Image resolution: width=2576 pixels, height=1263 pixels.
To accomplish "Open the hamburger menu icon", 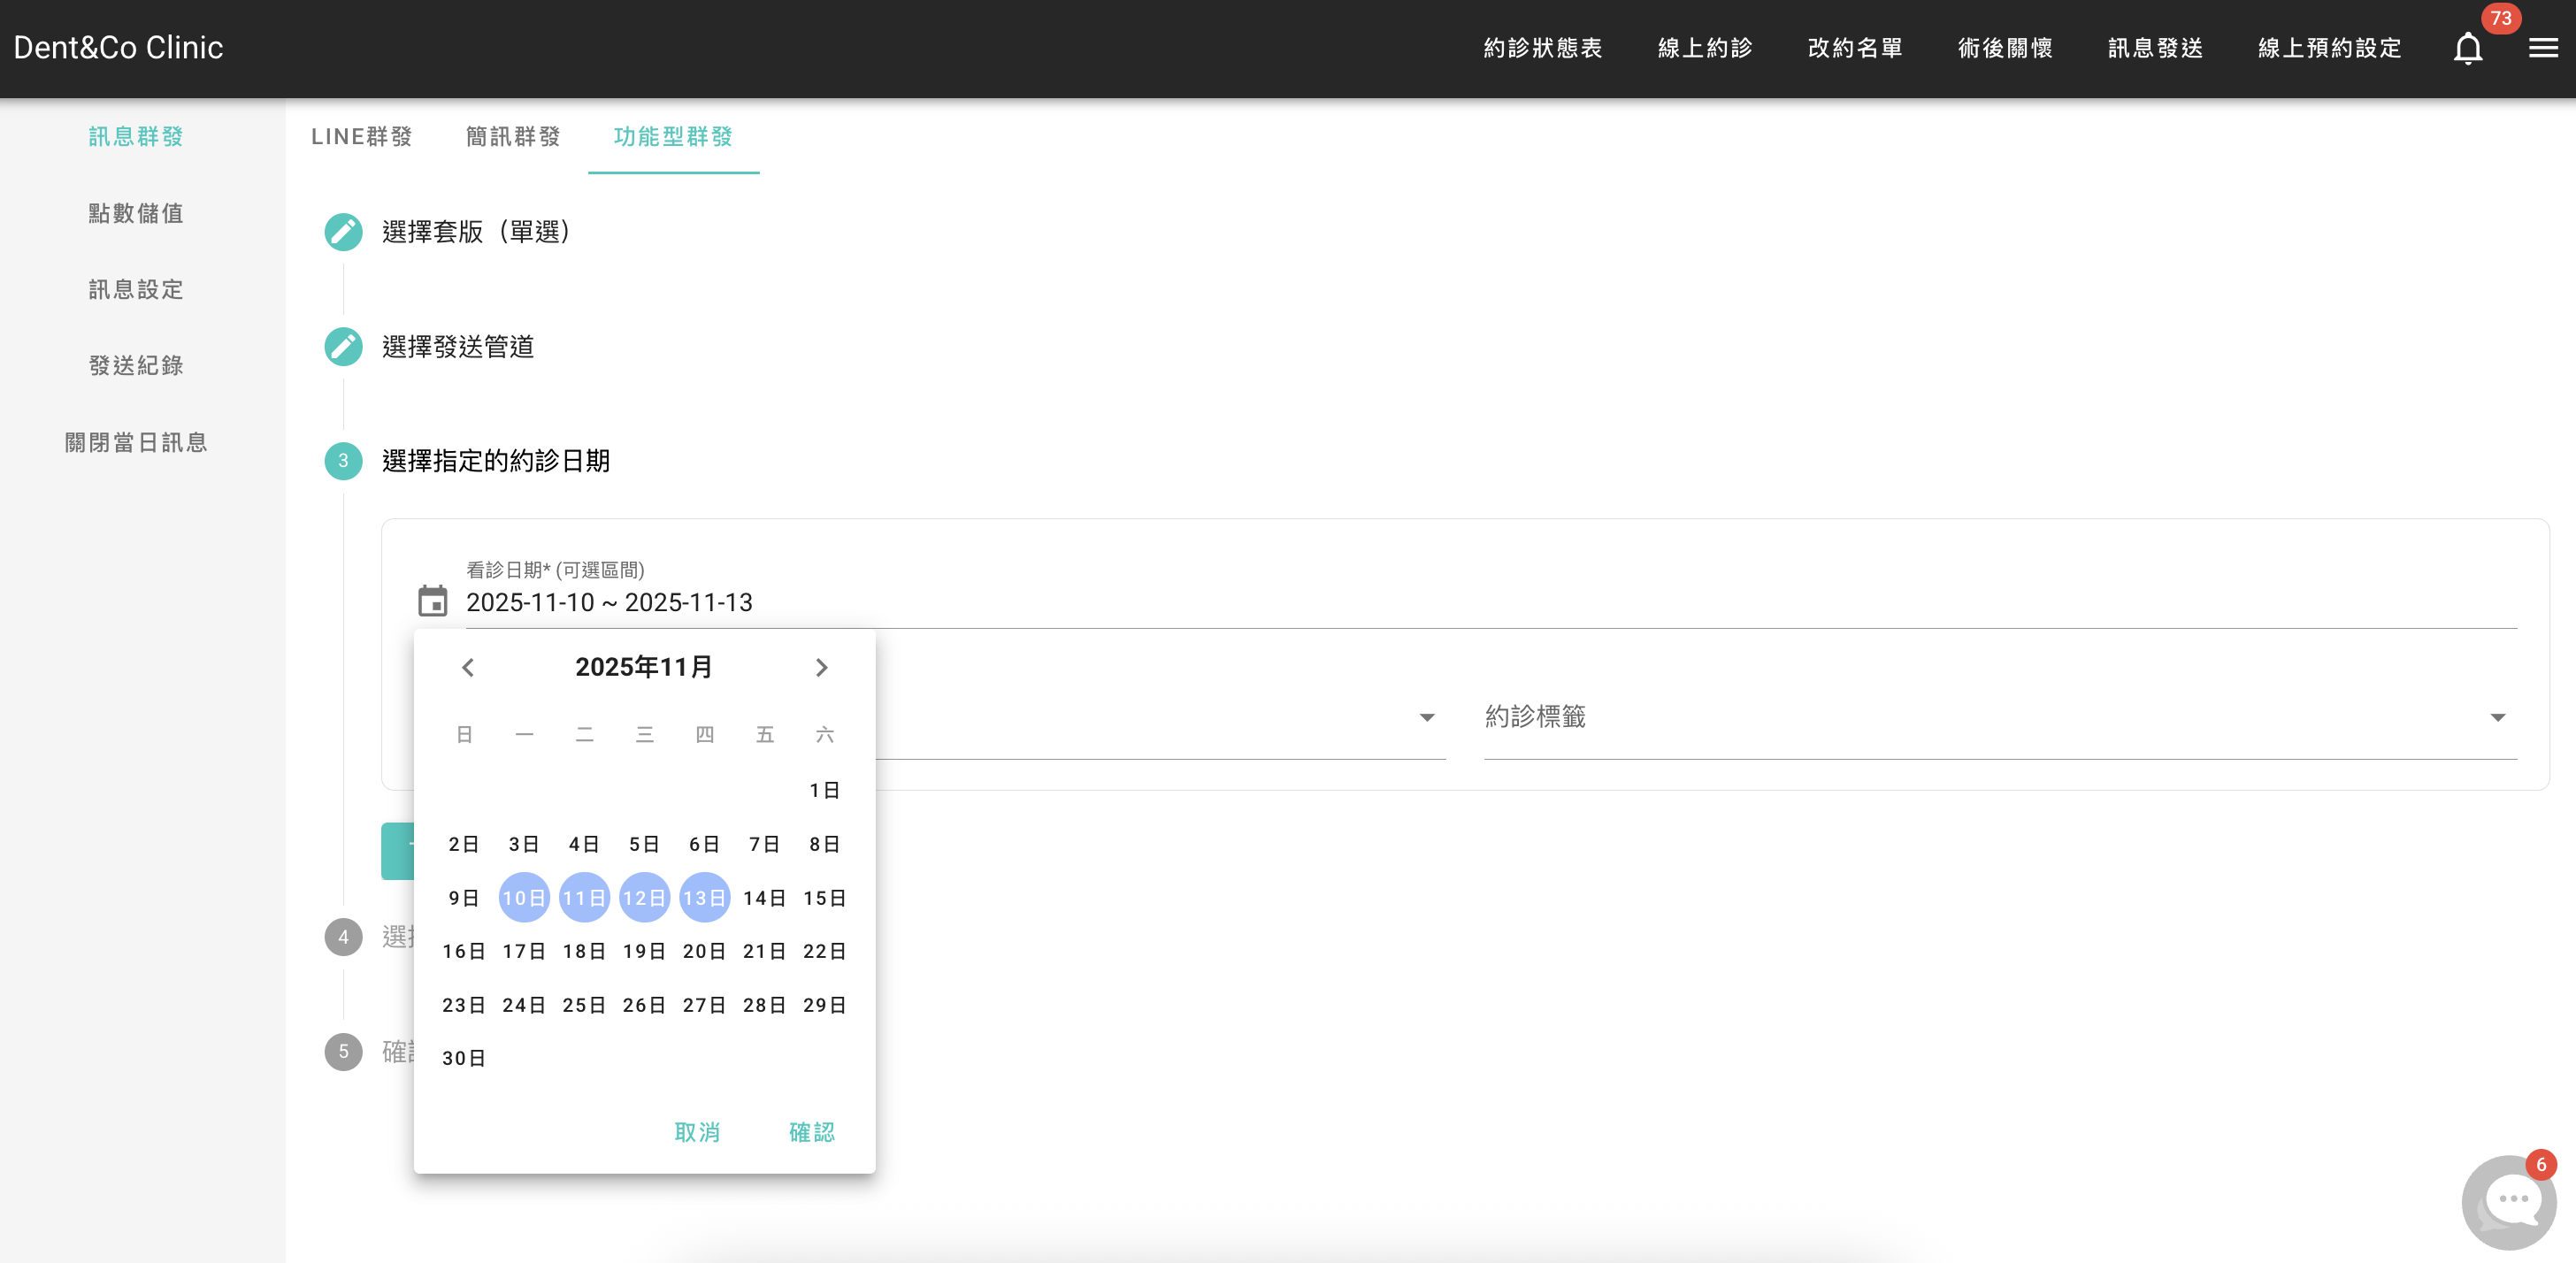I will [x=2542, y=48].
